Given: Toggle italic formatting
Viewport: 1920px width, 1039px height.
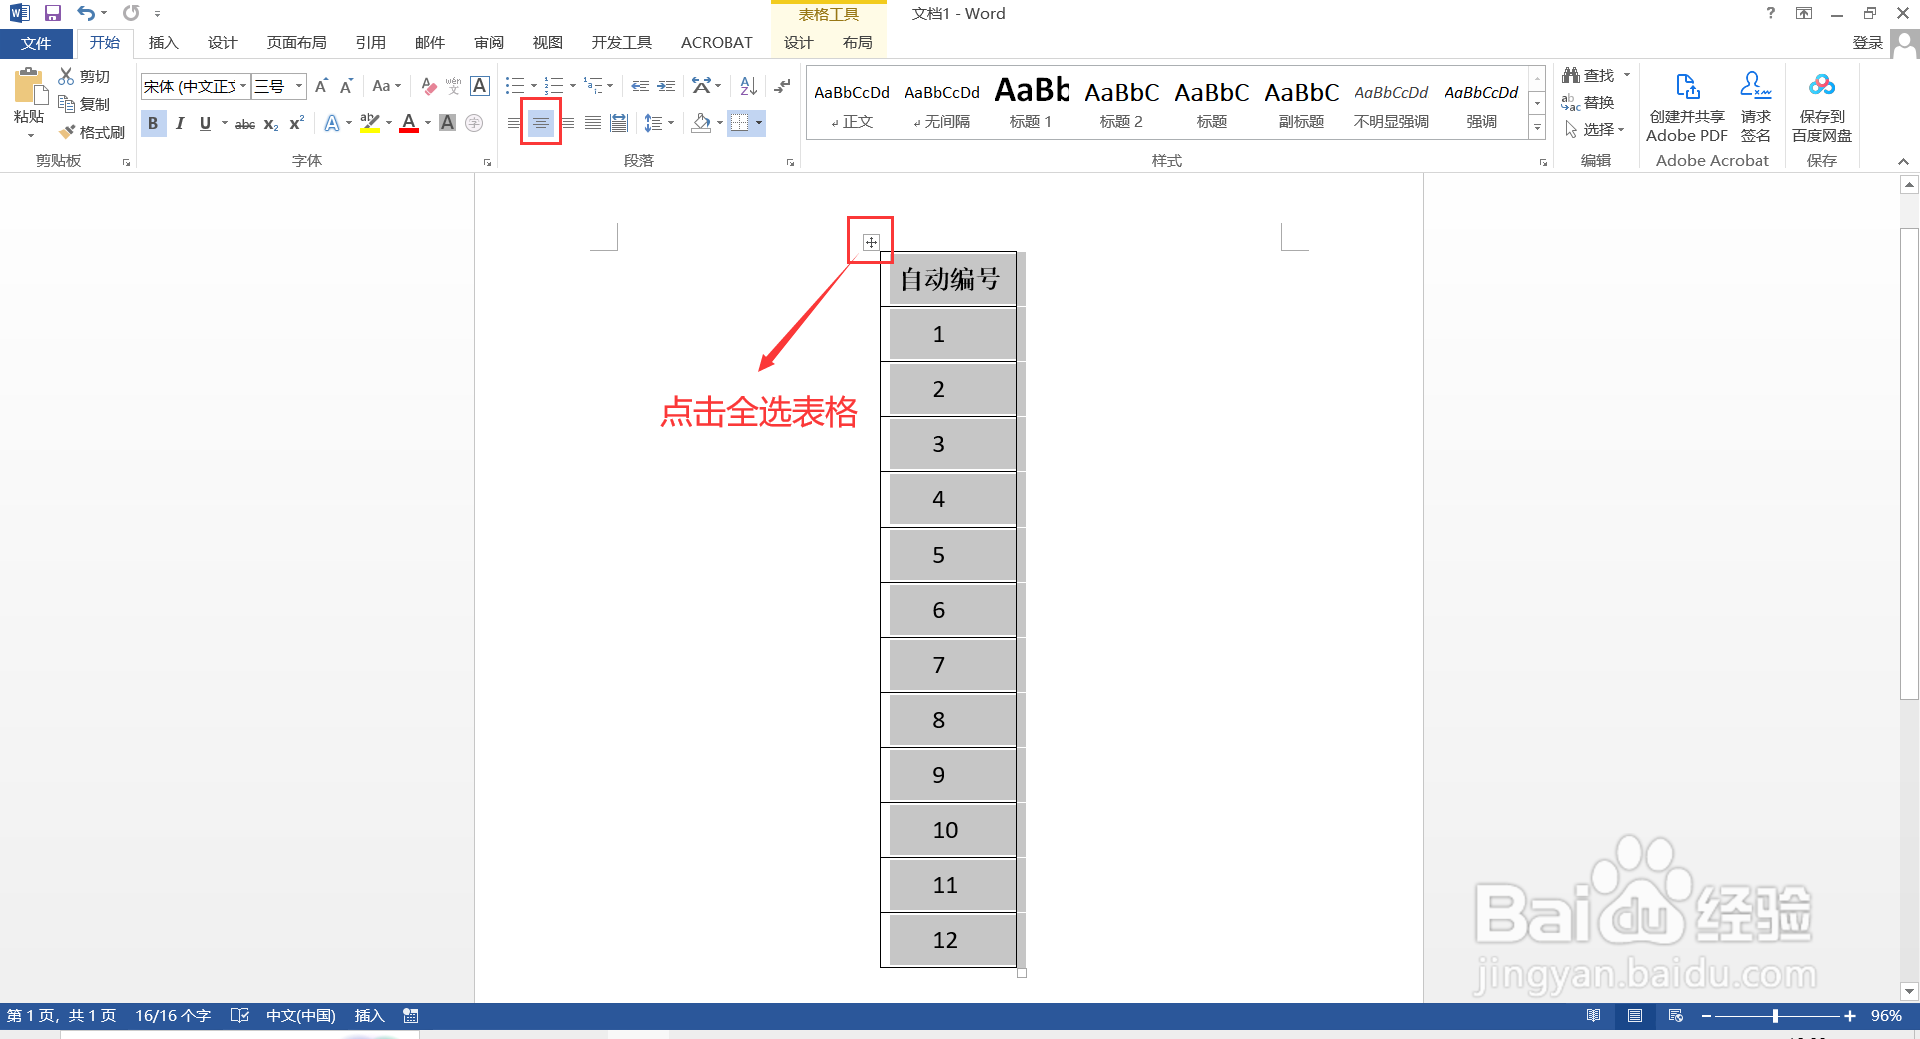Looking at the screenshot, I should (180, 123).
